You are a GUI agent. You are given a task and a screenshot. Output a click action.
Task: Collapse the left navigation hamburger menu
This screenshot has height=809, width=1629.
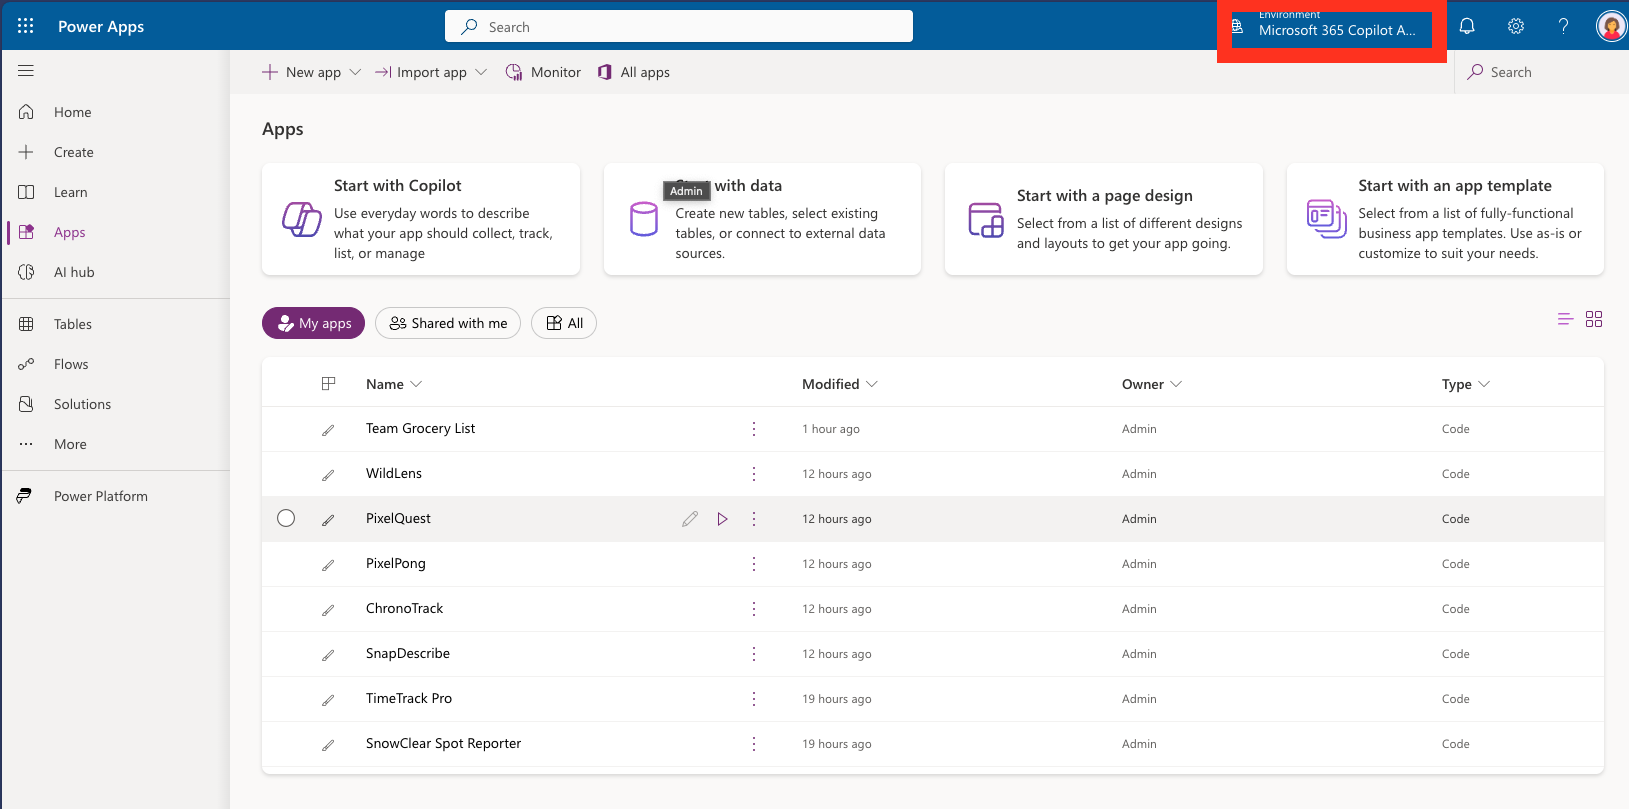point(26,71)
